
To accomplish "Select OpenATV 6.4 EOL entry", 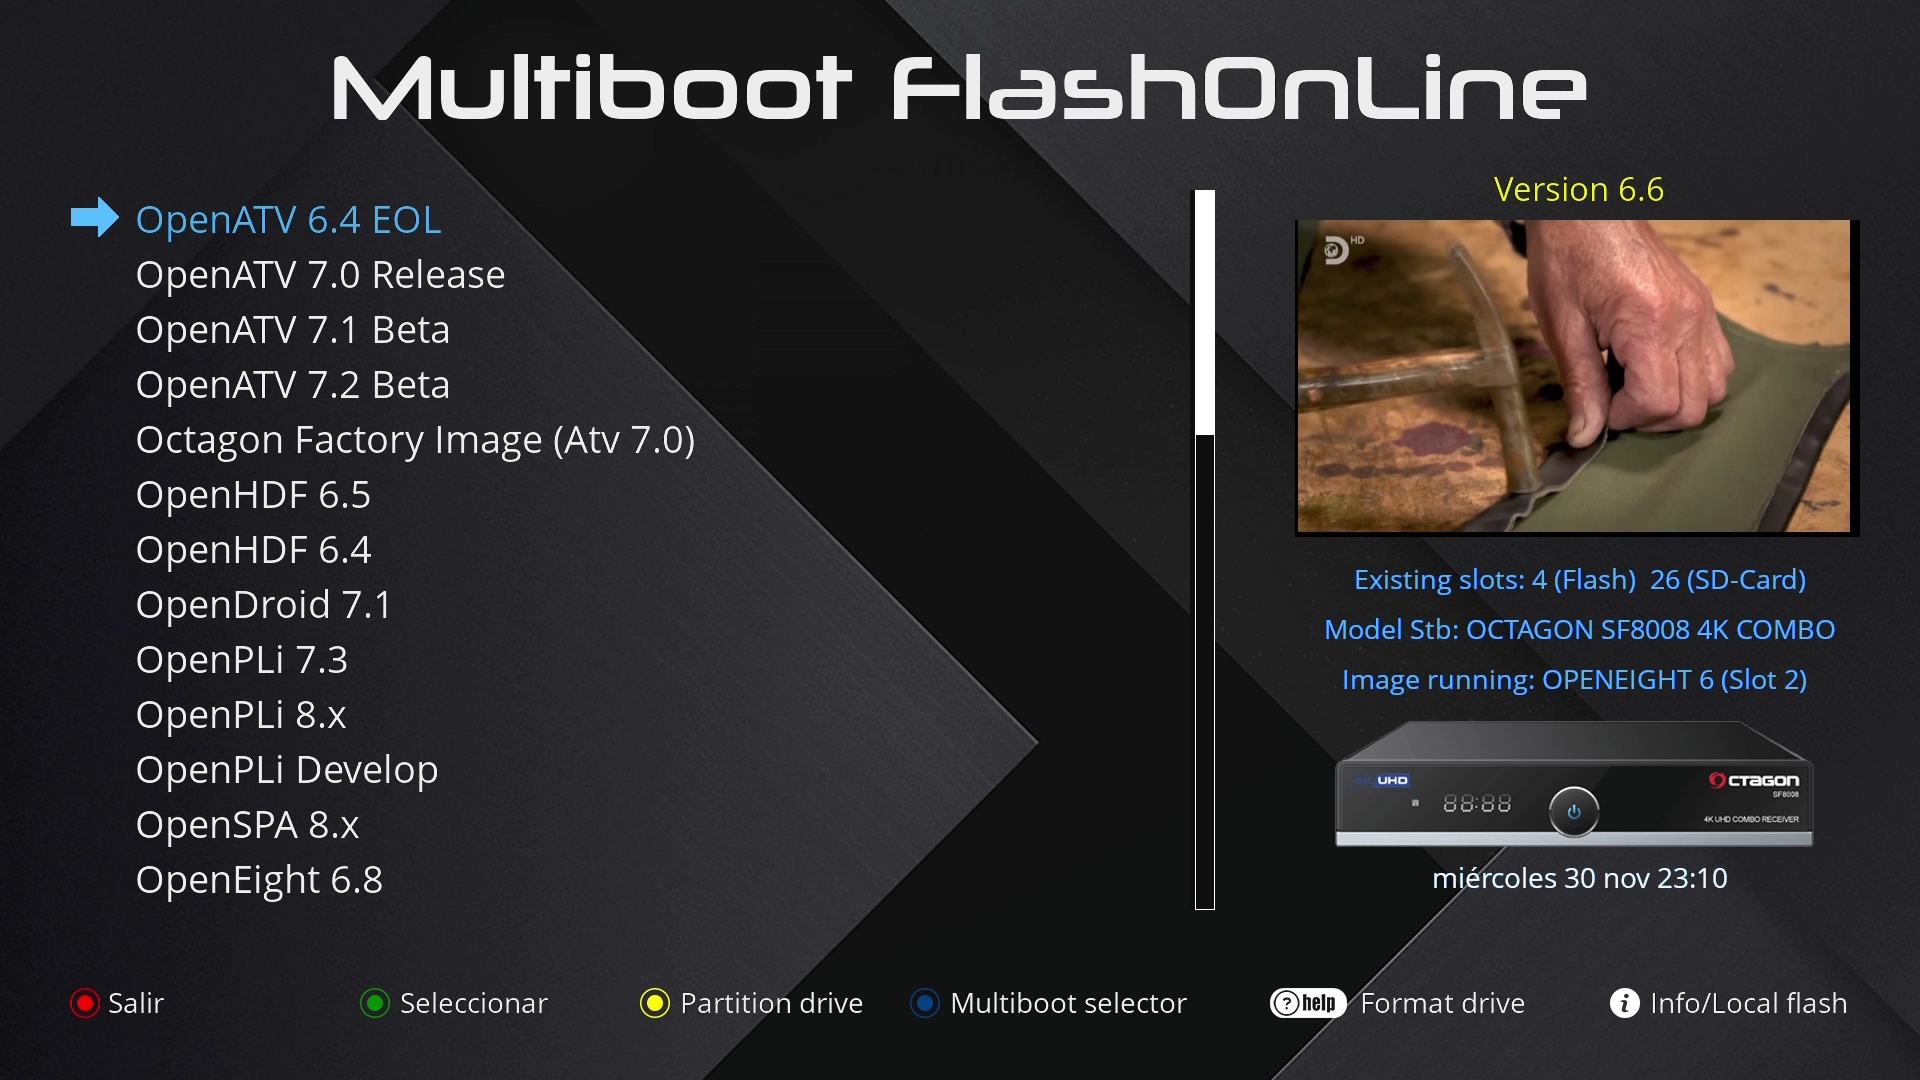I will 288,220.
